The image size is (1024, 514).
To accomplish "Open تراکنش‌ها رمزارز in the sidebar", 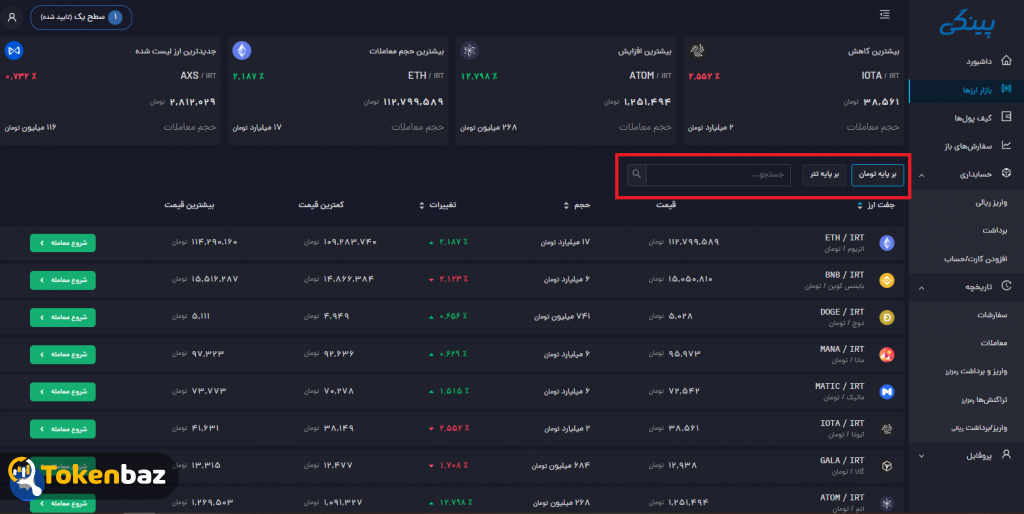I will point(984,400).
